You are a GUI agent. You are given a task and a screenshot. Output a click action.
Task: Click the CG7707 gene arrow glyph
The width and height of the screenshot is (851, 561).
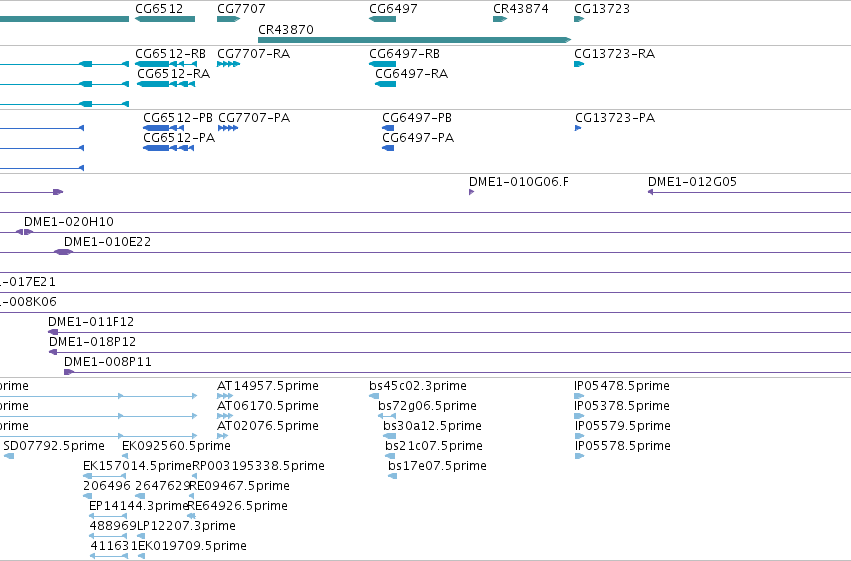[x=228, y=19]
